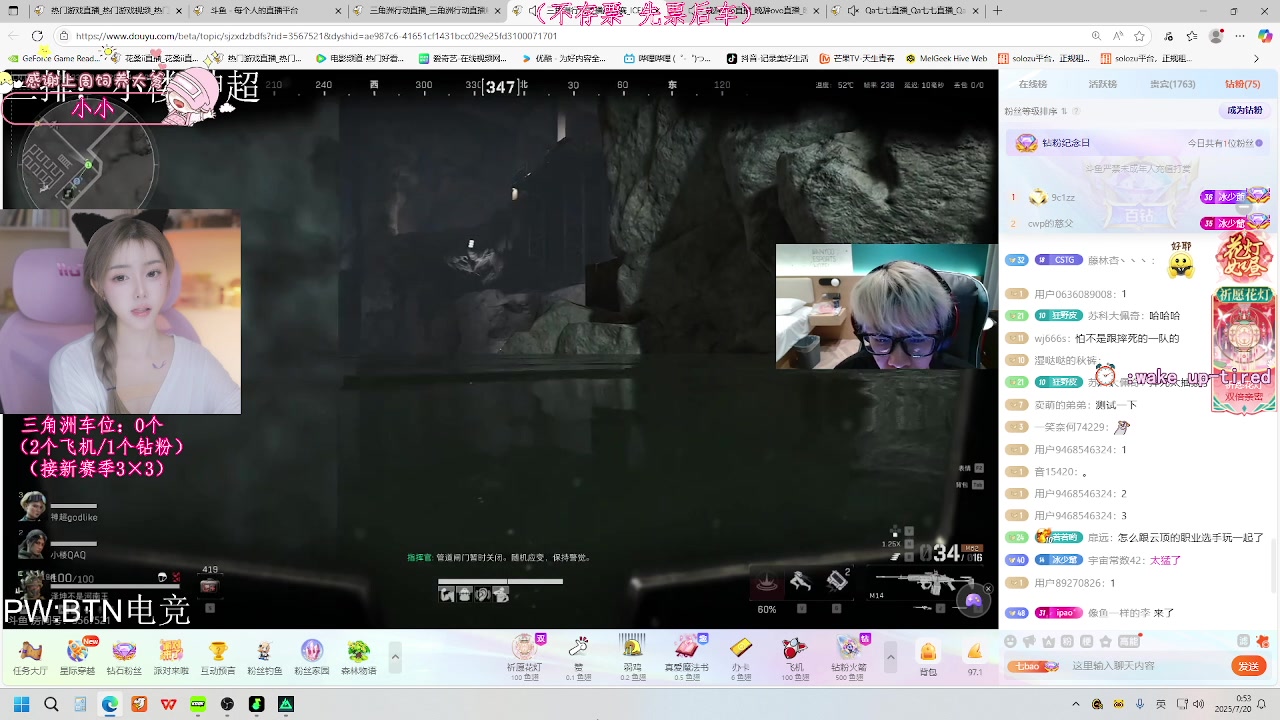Viewport: 1280px width, 720px height.
Task: Click the tbao fan badge selector
Action: click(x=1032, y=666)
